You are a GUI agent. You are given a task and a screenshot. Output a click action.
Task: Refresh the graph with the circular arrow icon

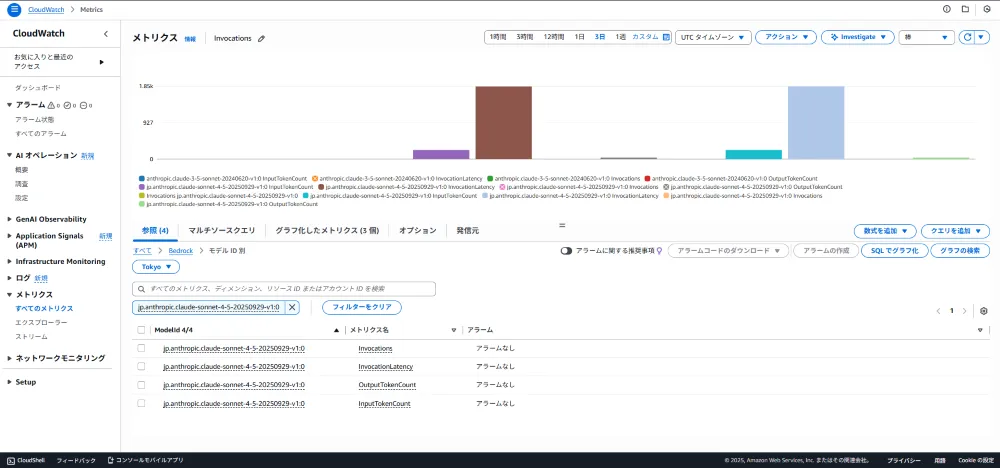coord(967,38)
